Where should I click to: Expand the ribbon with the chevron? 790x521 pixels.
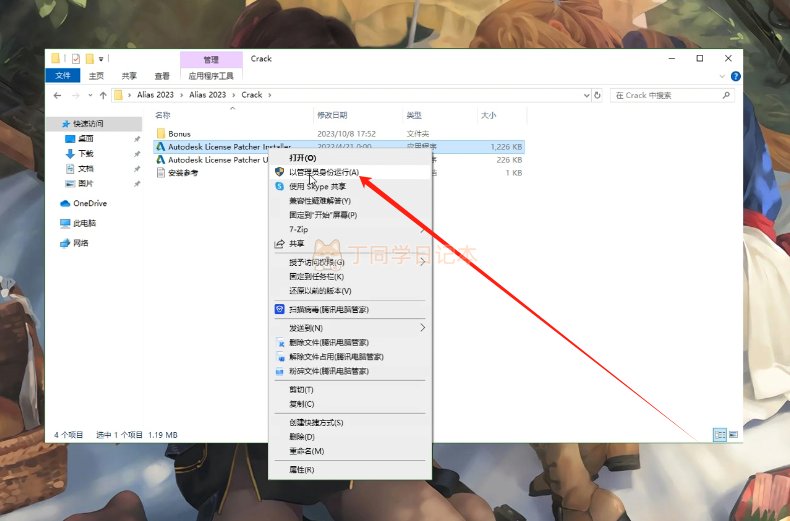coord(722,77)
